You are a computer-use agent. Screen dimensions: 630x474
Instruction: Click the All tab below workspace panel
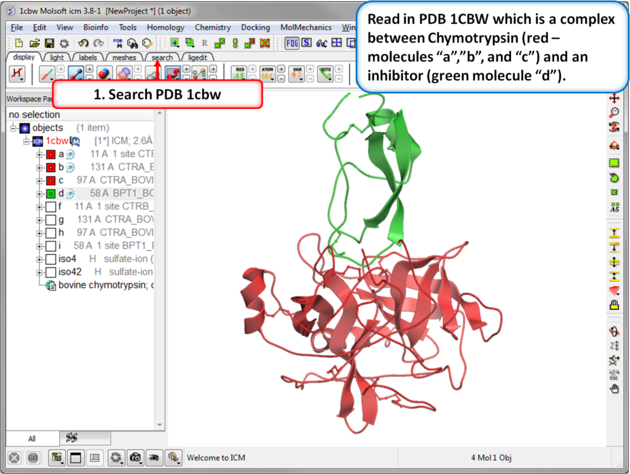coord(32,438)
